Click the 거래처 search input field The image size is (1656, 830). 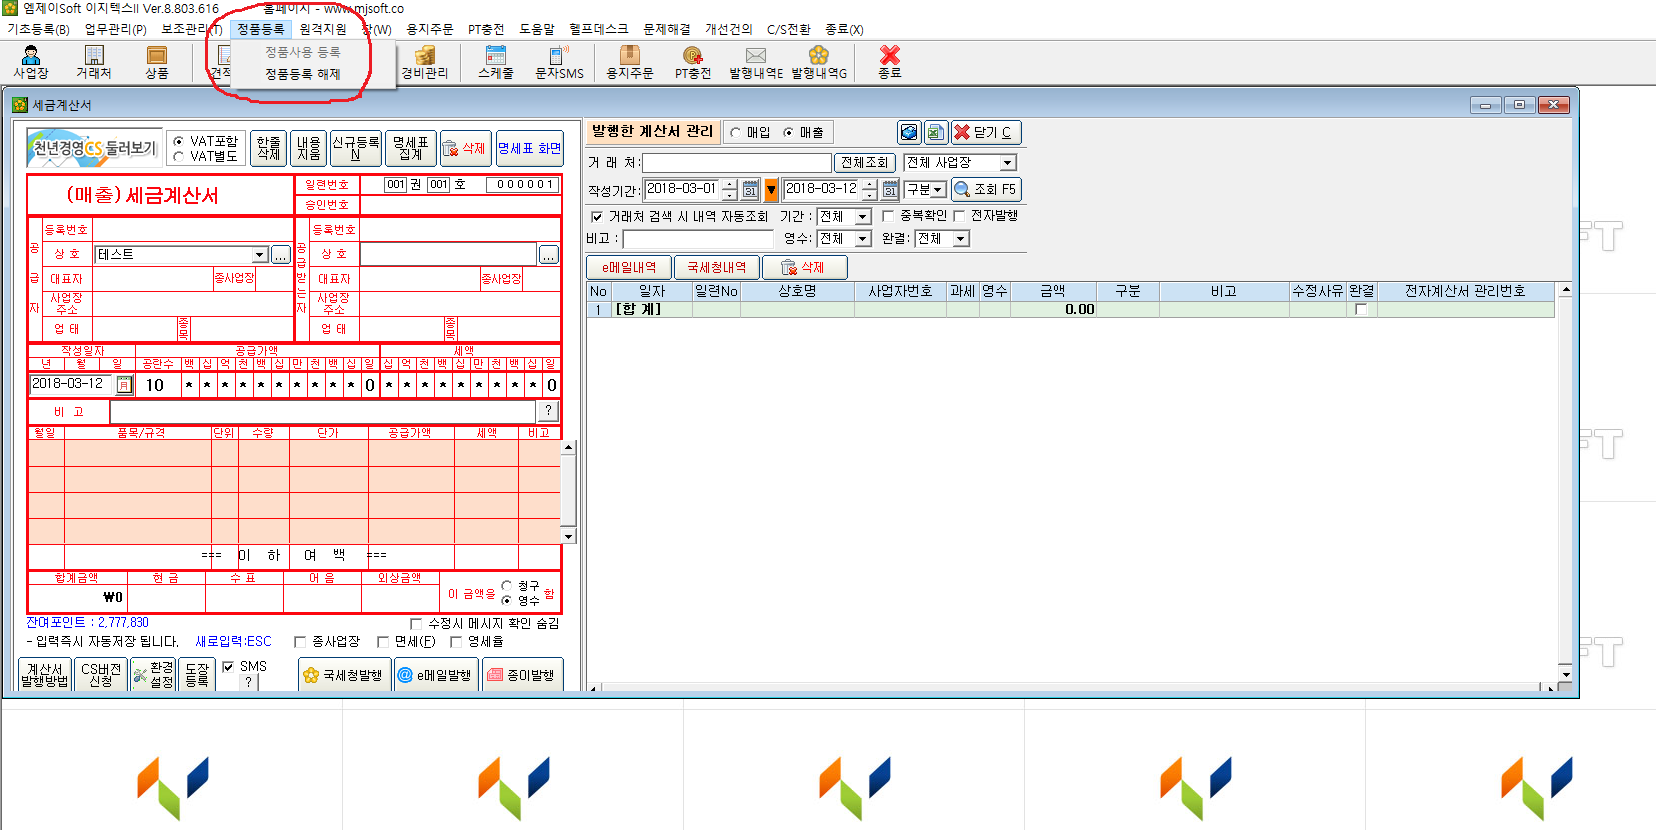click(x=737, y=162)
